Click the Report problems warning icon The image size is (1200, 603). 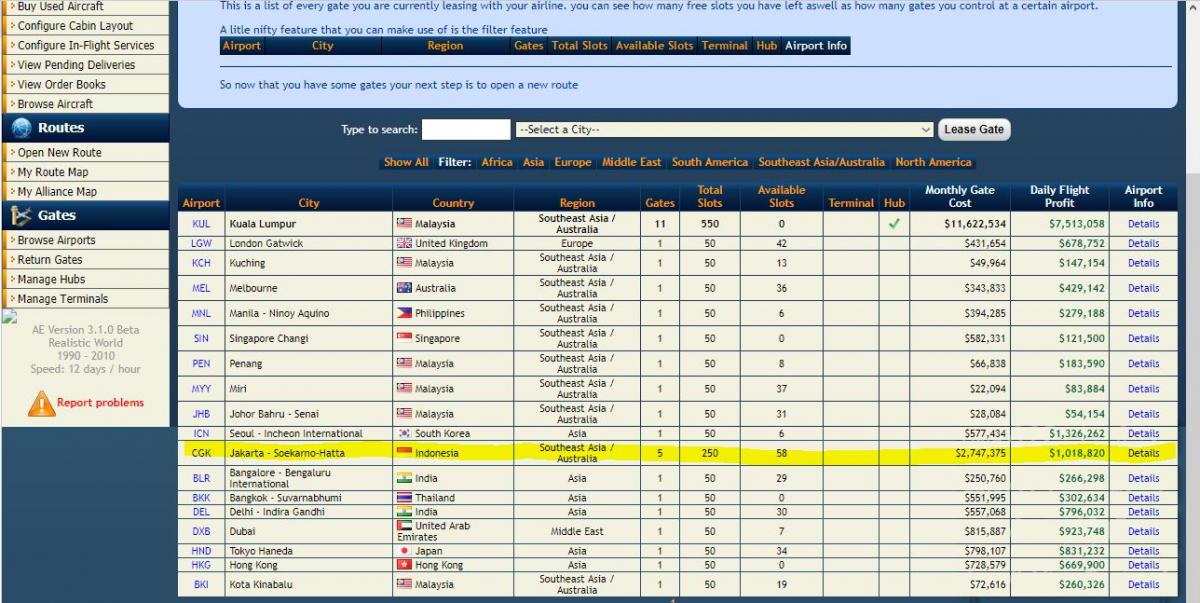pos(42,403)
